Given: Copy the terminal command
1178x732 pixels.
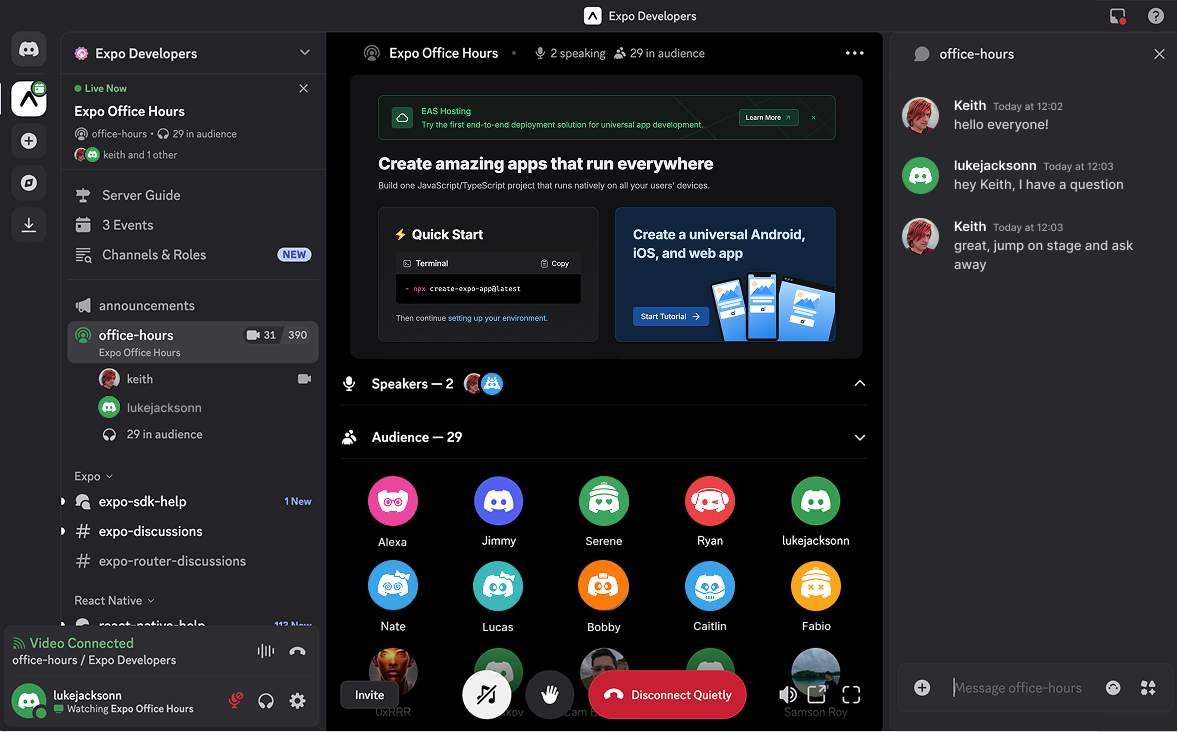Looking at the screenshot, I should click(x=555, y=264).
